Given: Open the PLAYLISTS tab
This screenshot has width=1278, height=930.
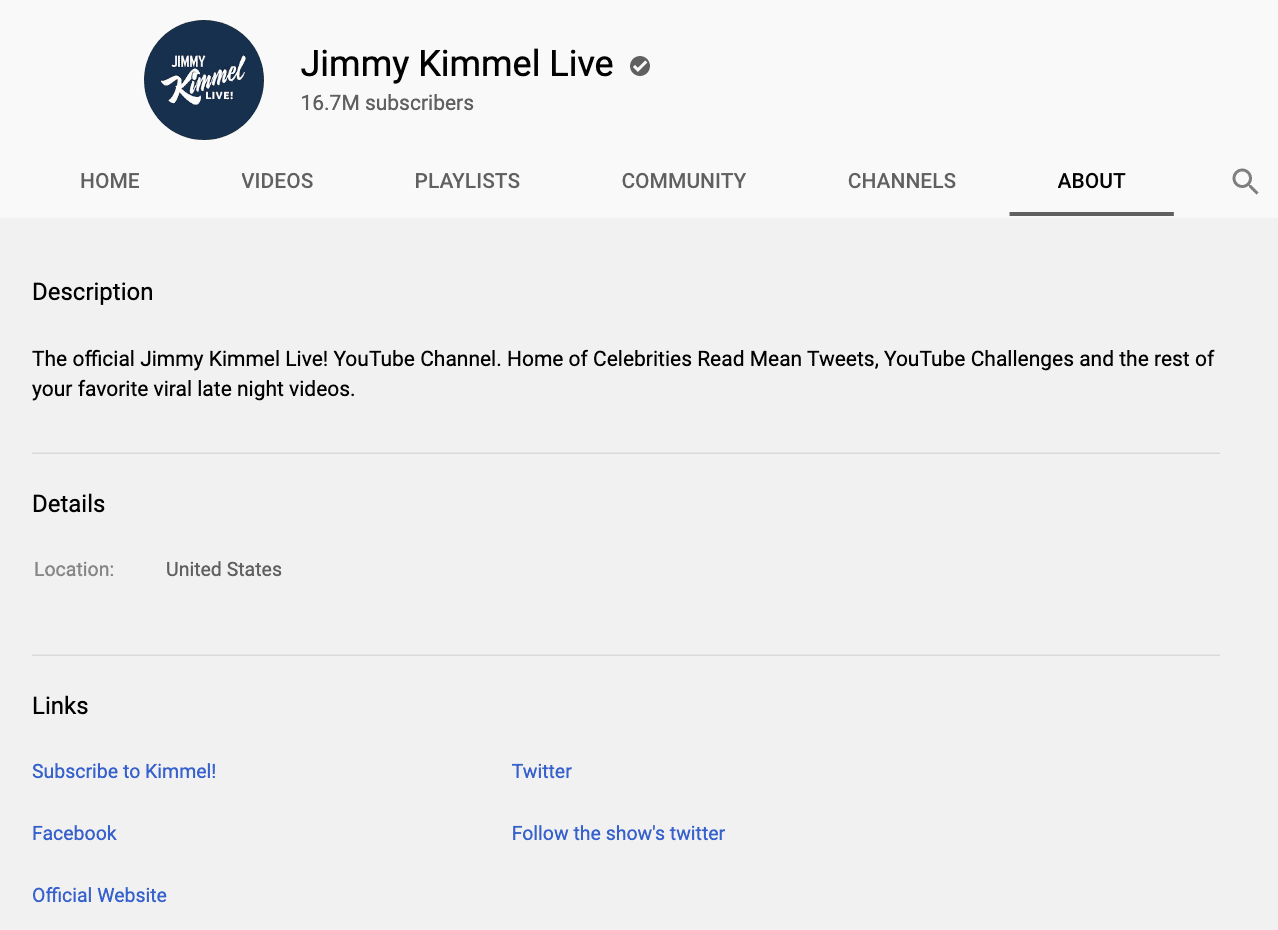Looking at the screenshot, I should pos(467,181).
